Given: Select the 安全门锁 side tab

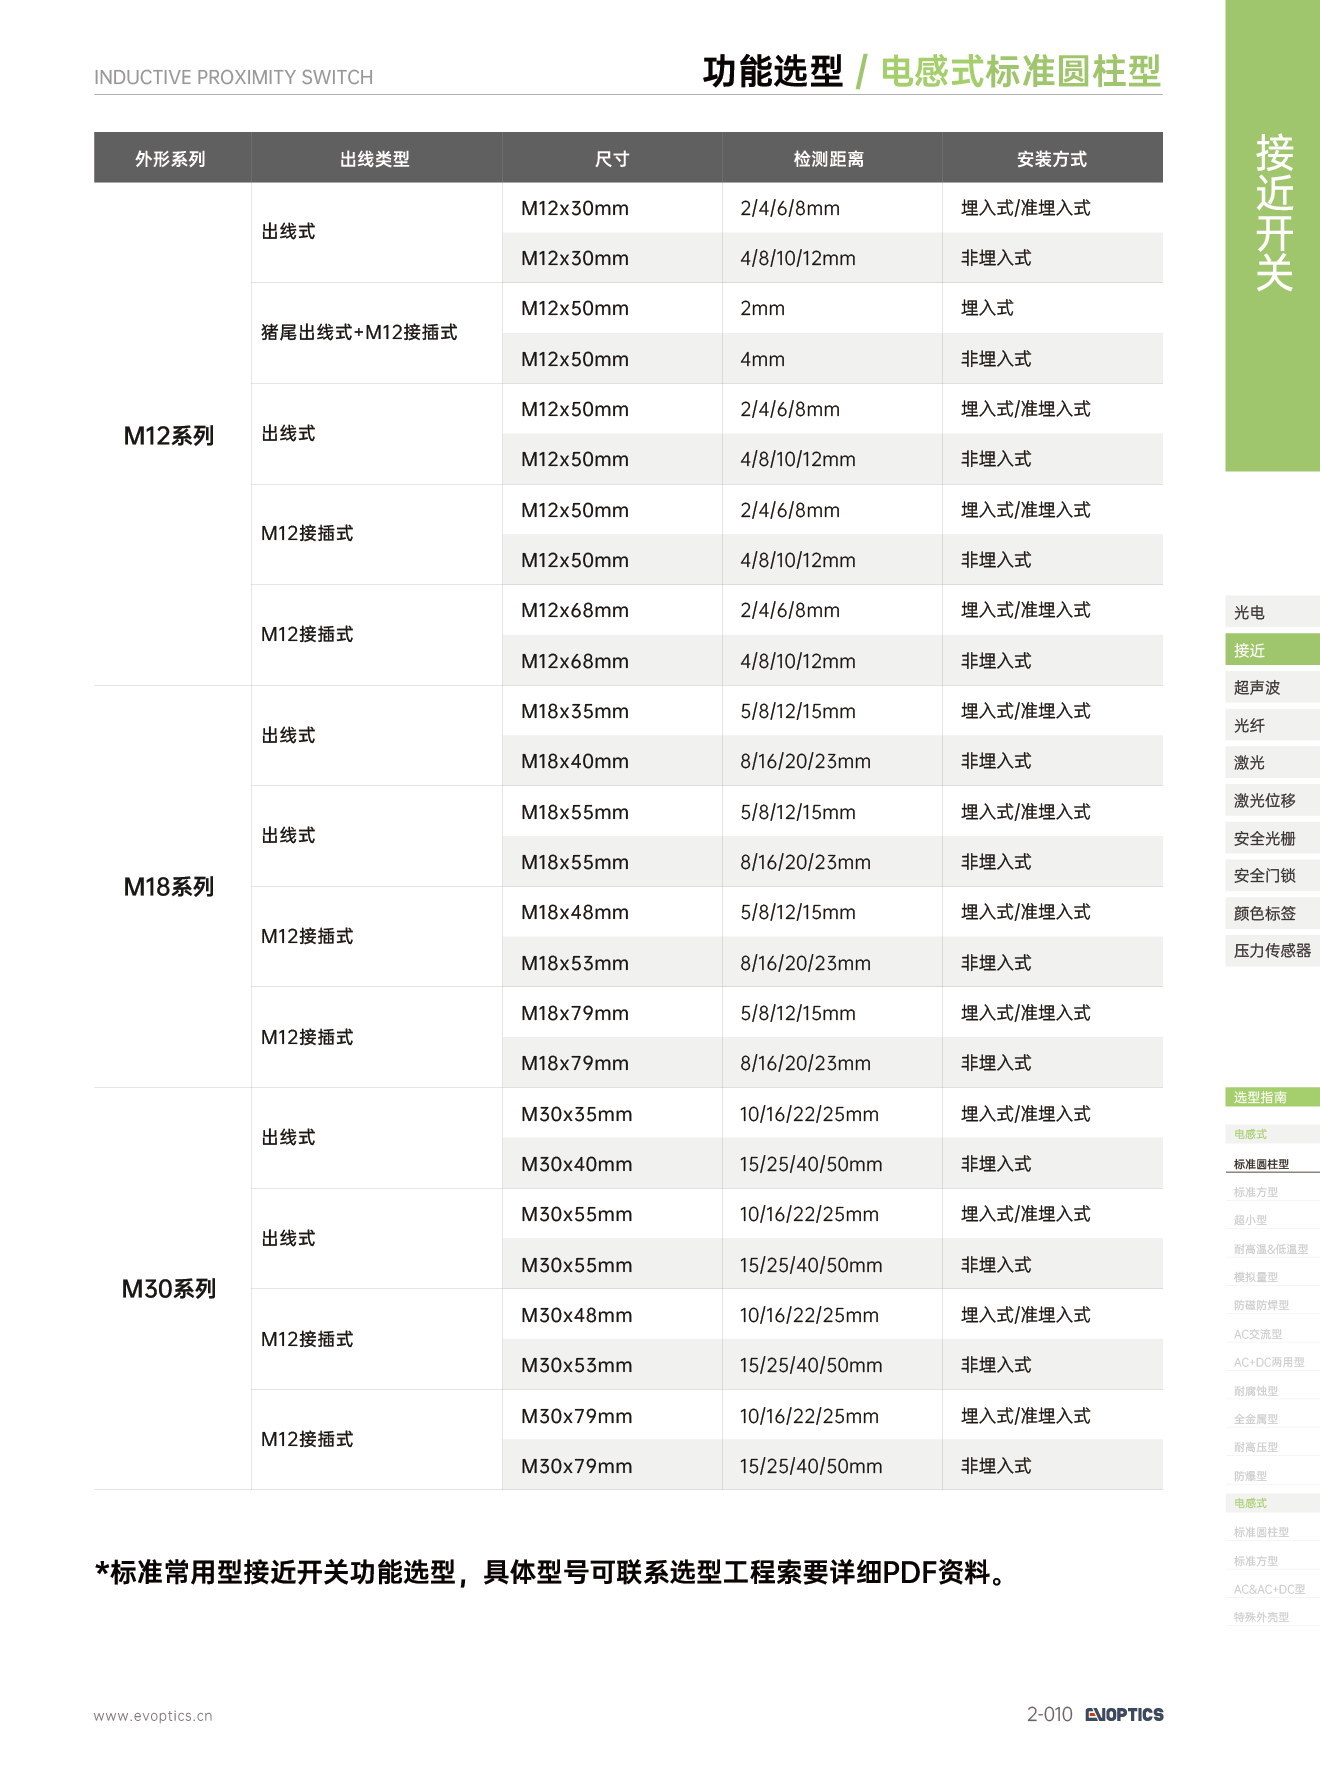Looking at the screenshot, I should pos(1272,875).
